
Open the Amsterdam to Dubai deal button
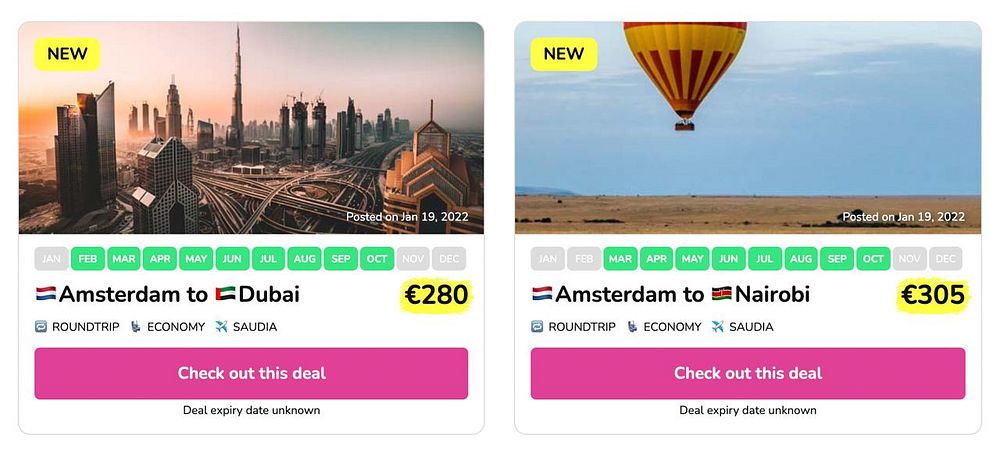(x=251, y=373)
